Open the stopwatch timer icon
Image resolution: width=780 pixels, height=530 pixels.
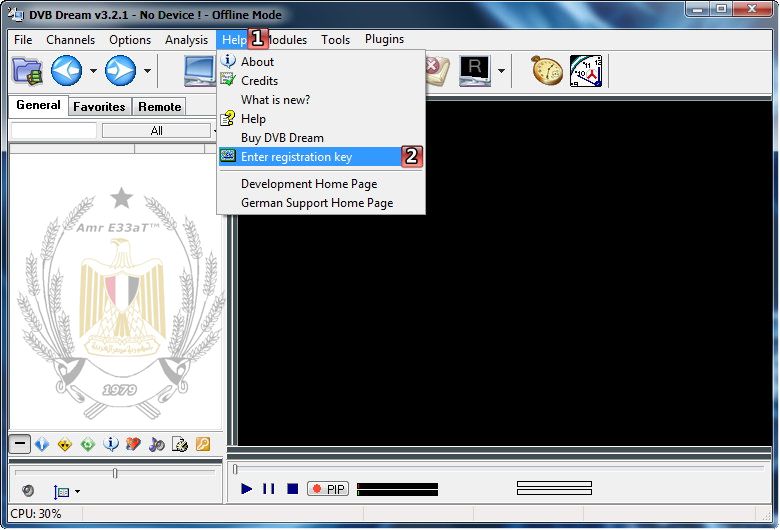coord(547,71)
